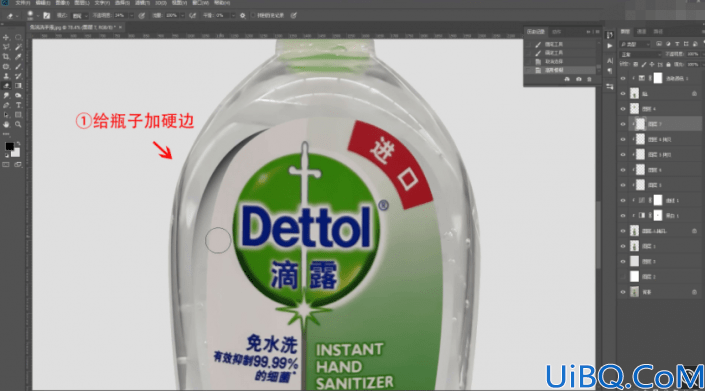
Task: Open the 文件 File menu
Action: click(x=22, y=3)
